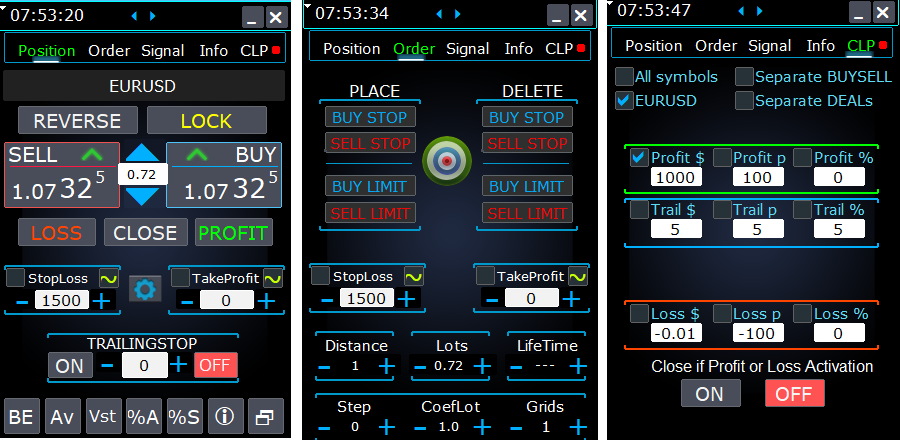This screenshot has height=440, width=900.
Task: Open CLP tab in Order panel
Action: 560,49
